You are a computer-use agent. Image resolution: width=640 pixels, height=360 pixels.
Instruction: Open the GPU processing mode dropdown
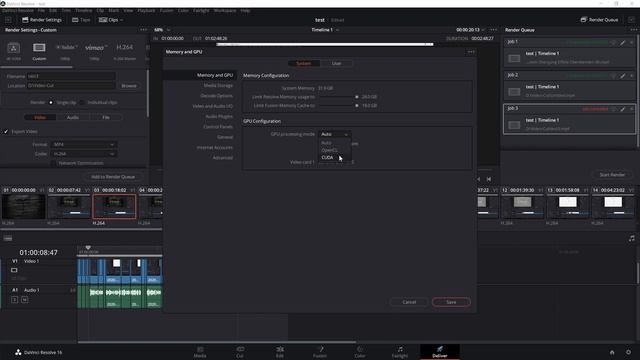(x=334, y=134)
